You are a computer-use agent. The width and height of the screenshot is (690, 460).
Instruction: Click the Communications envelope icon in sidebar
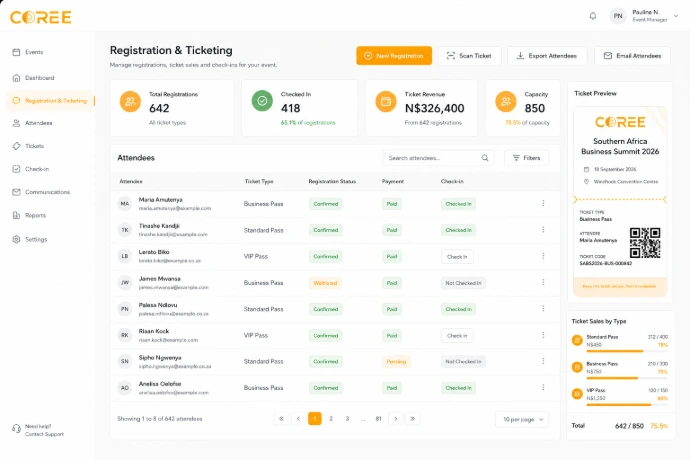click(x=16, y=192)
